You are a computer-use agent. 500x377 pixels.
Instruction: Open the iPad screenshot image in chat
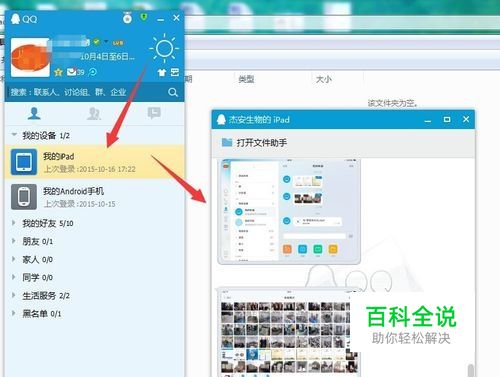[x=289, y=212]
